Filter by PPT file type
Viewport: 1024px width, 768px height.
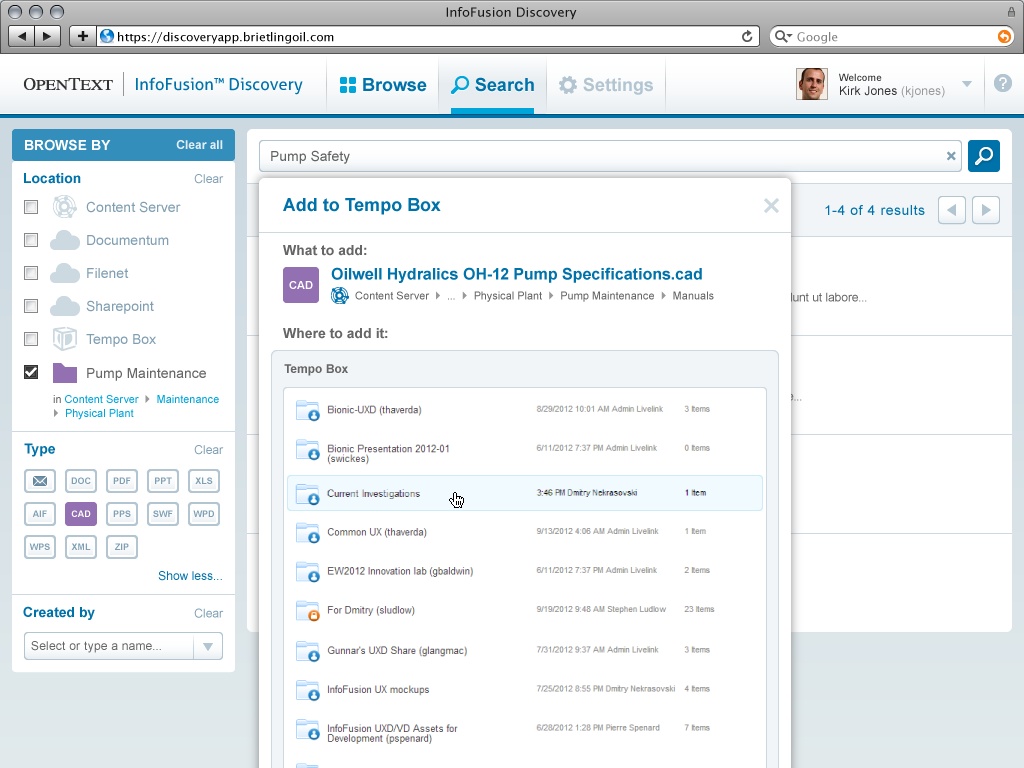[163, 481]
